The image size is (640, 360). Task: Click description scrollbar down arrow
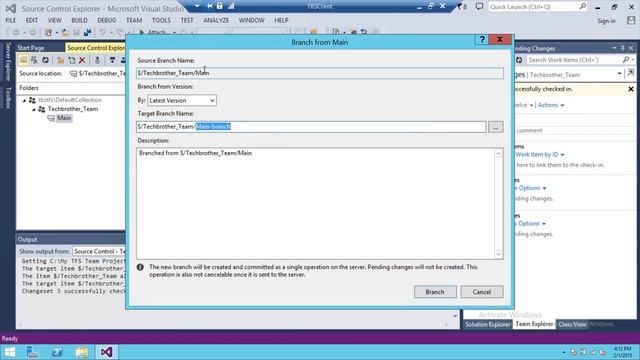[498, 254]
